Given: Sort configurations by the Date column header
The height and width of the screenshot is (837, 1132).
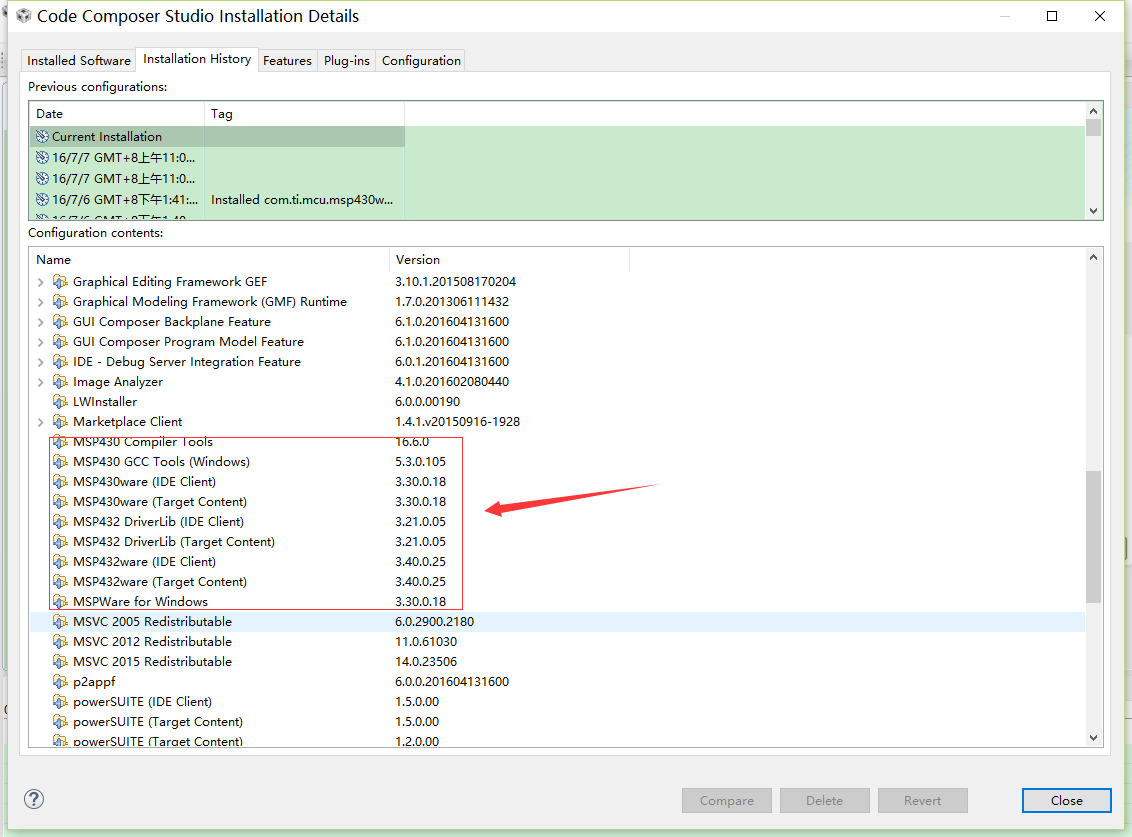Looking at the screenshot, I should [117, 114].
